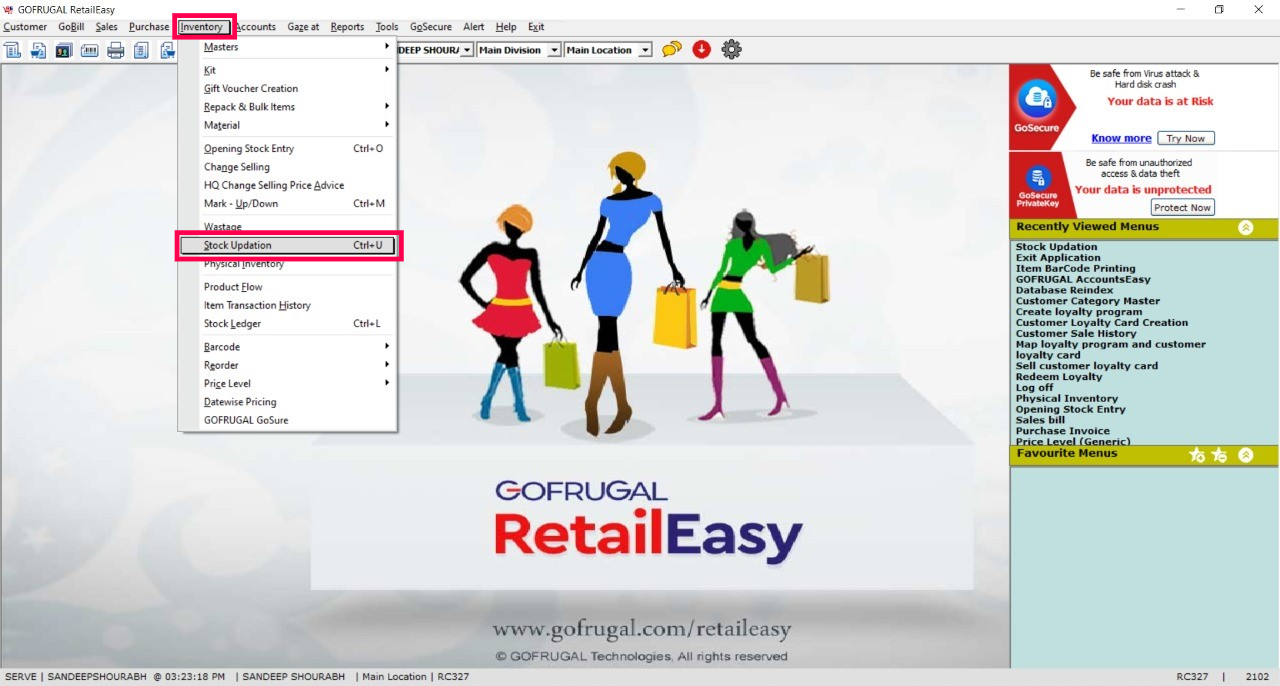This screenshot has height=686, width=1280.
Task: Select Product Flow menu item
Action: [288, 287]
